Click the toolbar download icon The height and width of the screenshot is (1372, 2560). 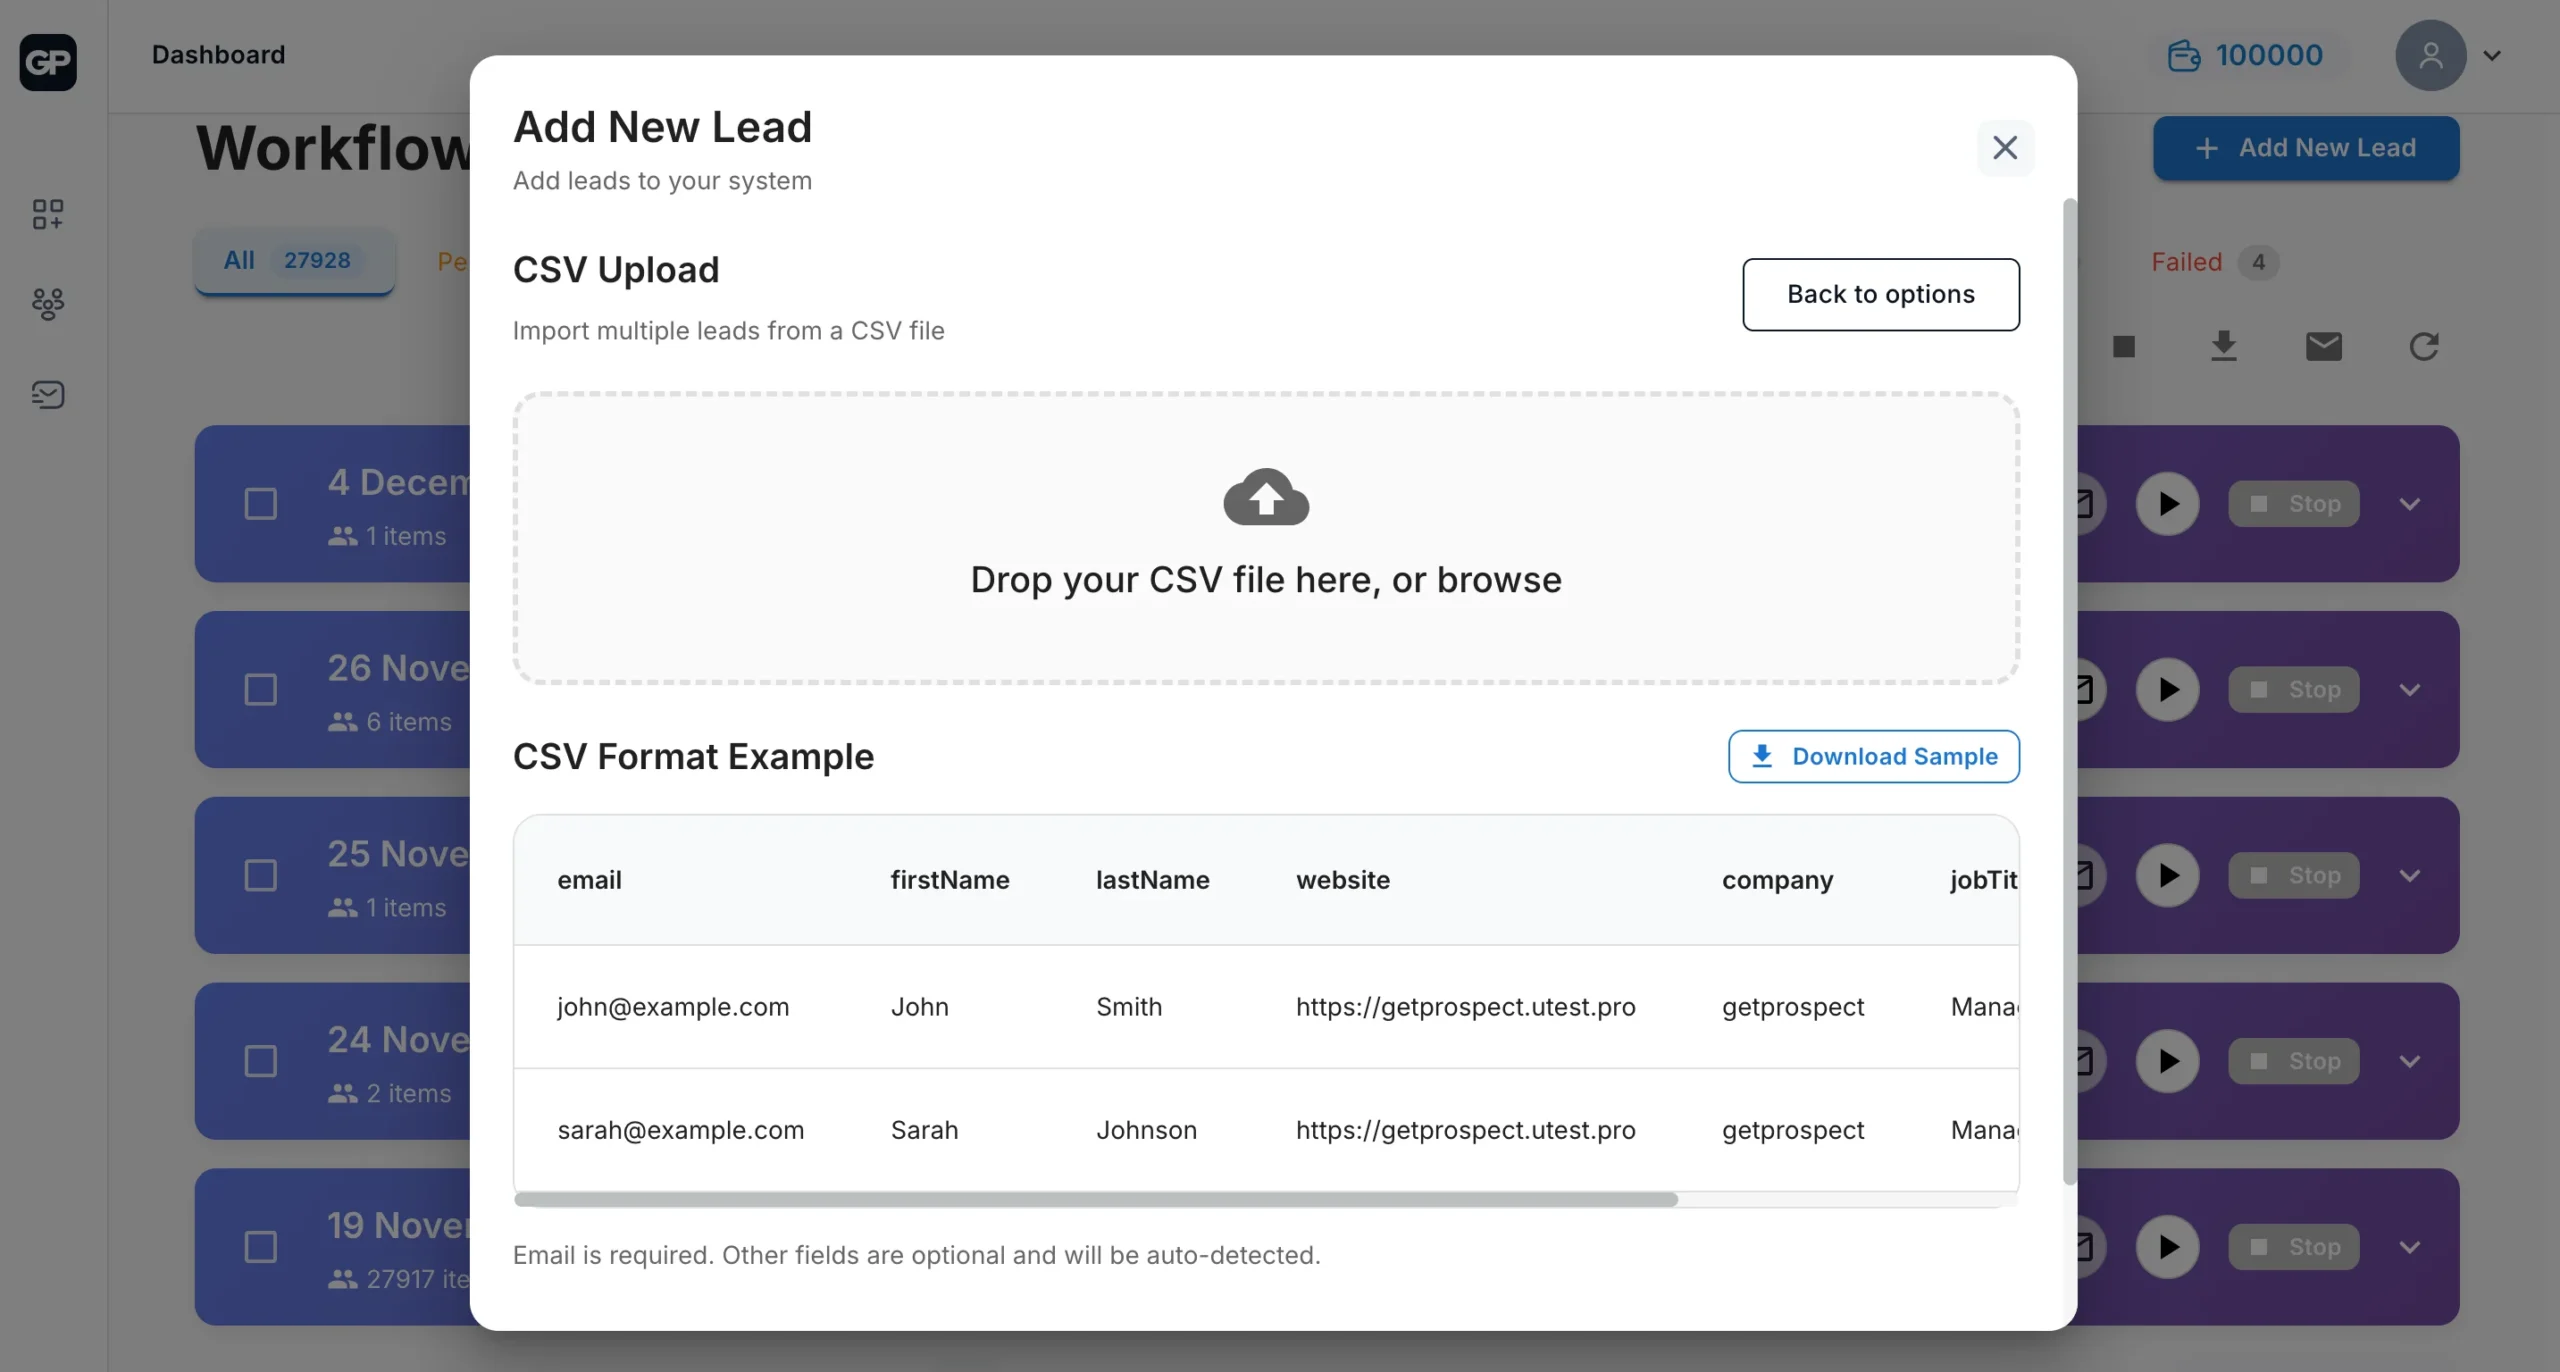pos(2223,346)
